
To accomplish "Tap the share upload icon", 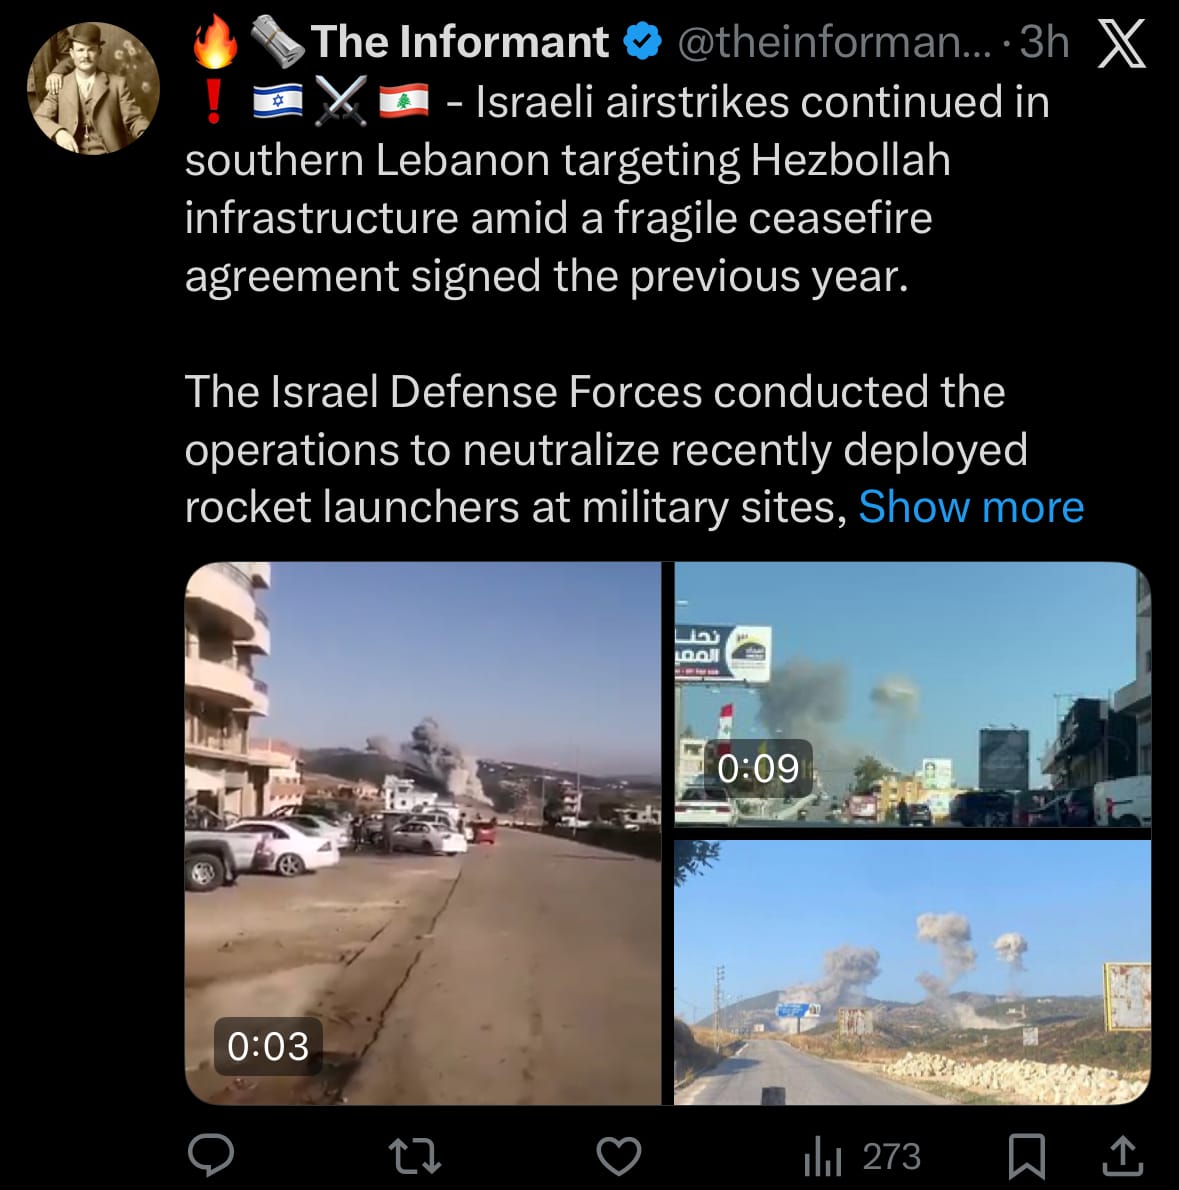I will 1122,1156.
